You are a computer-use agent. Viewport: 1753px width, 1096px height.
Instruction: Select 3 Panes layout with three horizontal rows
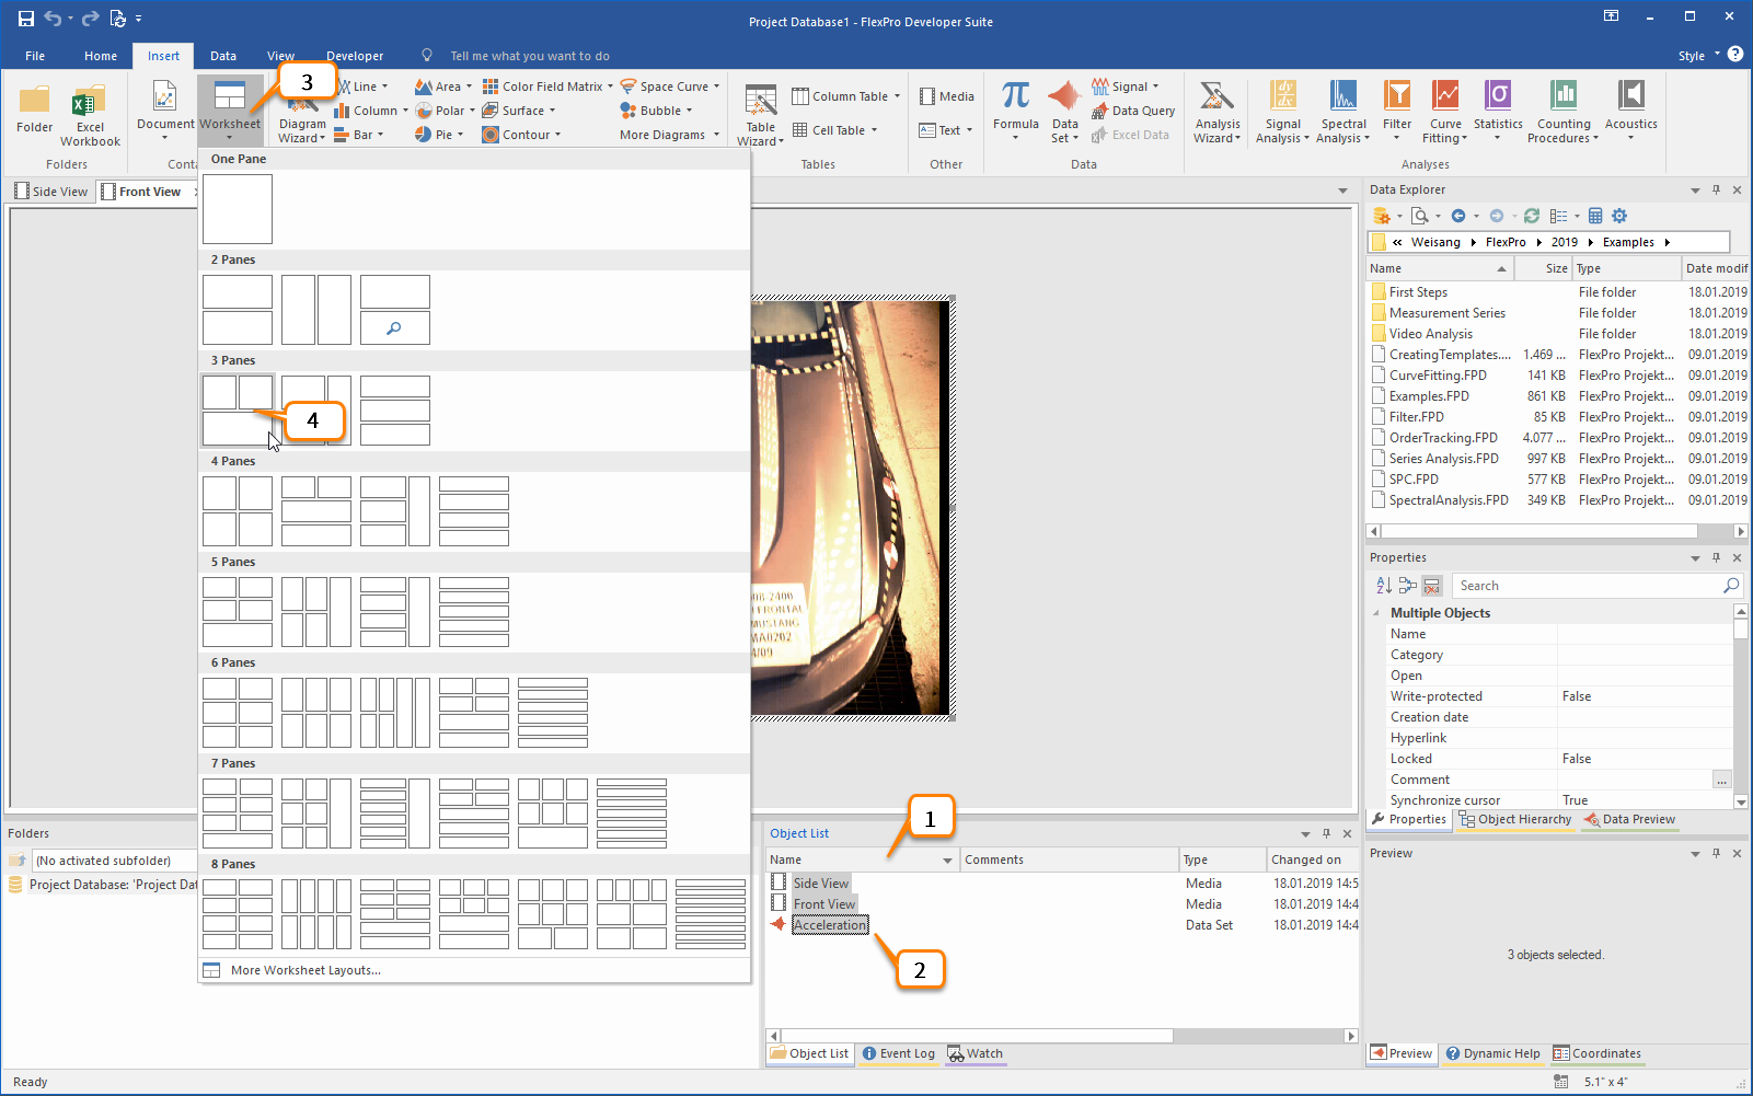pyautogui.click(x=395, y=410)
